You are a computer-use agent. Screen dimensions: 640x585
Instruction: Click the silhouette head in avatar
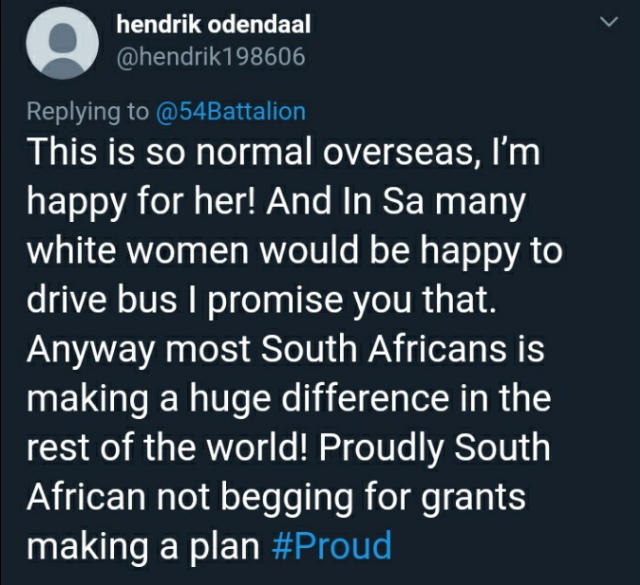(63, 37)
